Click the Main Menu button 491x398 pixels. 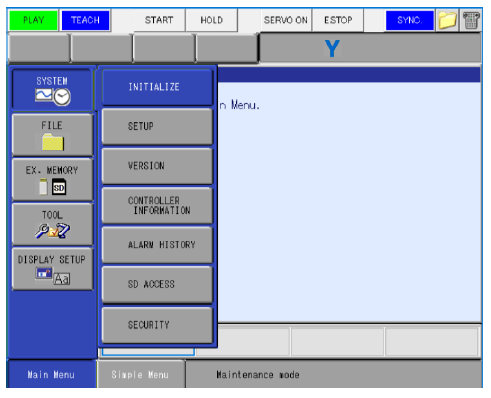tap(51, 375)
